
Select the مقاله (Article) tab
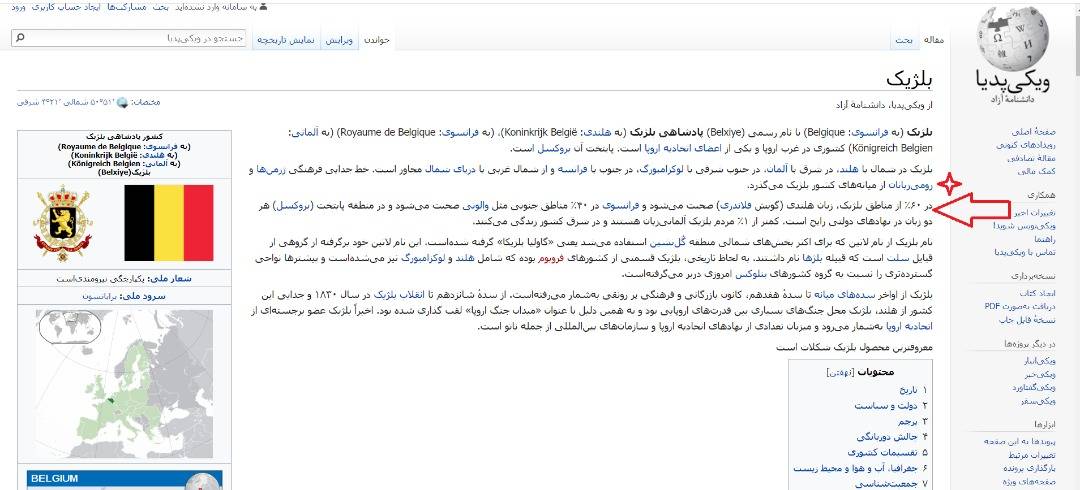[x=933, y=40]
